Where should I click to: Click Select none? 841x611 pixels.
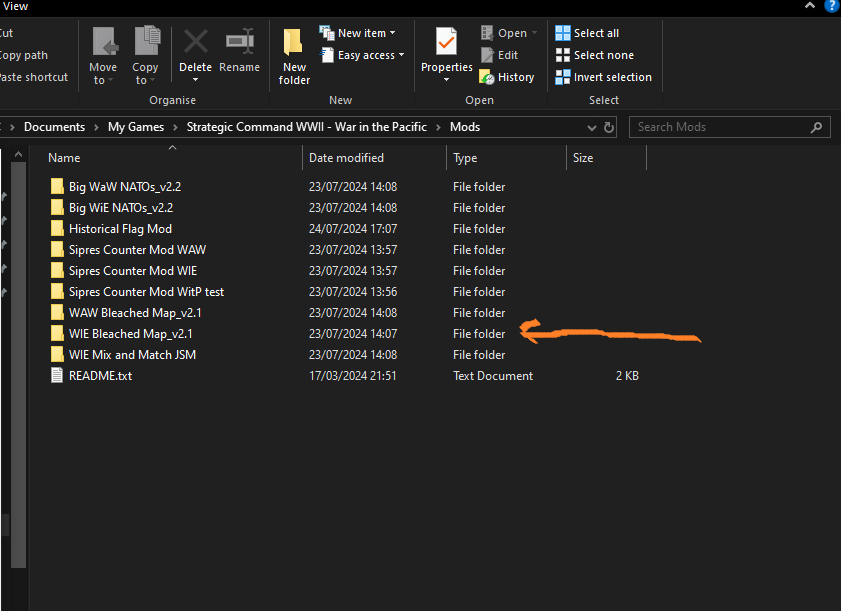595,55
